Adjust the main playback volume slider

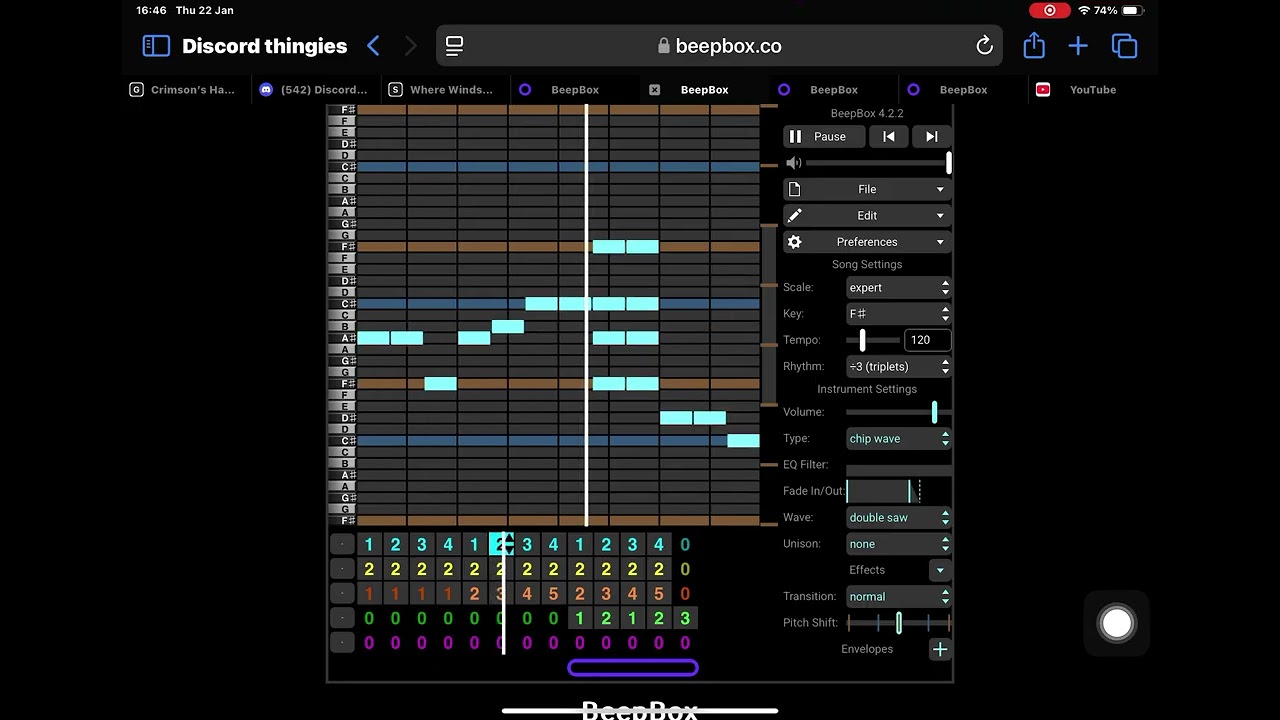point(878,163)
